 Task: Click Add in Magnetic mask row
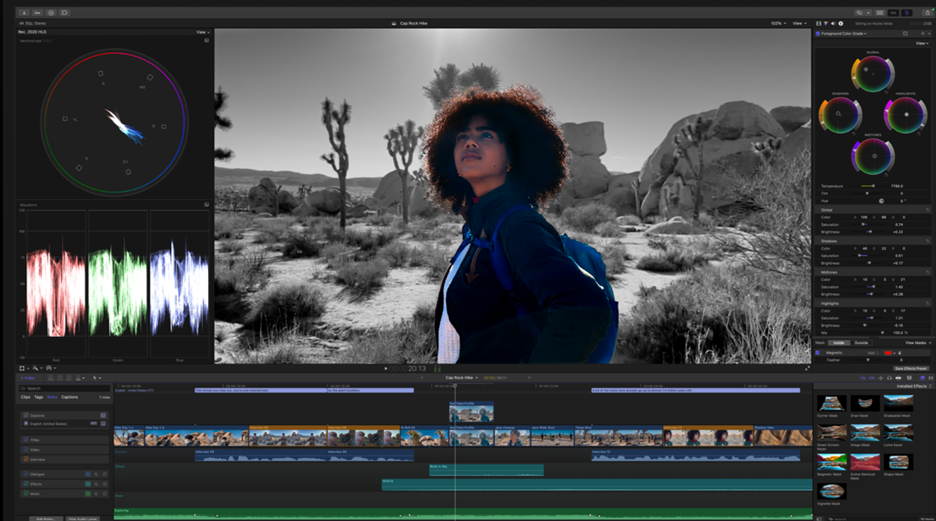click(x=872, y=353)
